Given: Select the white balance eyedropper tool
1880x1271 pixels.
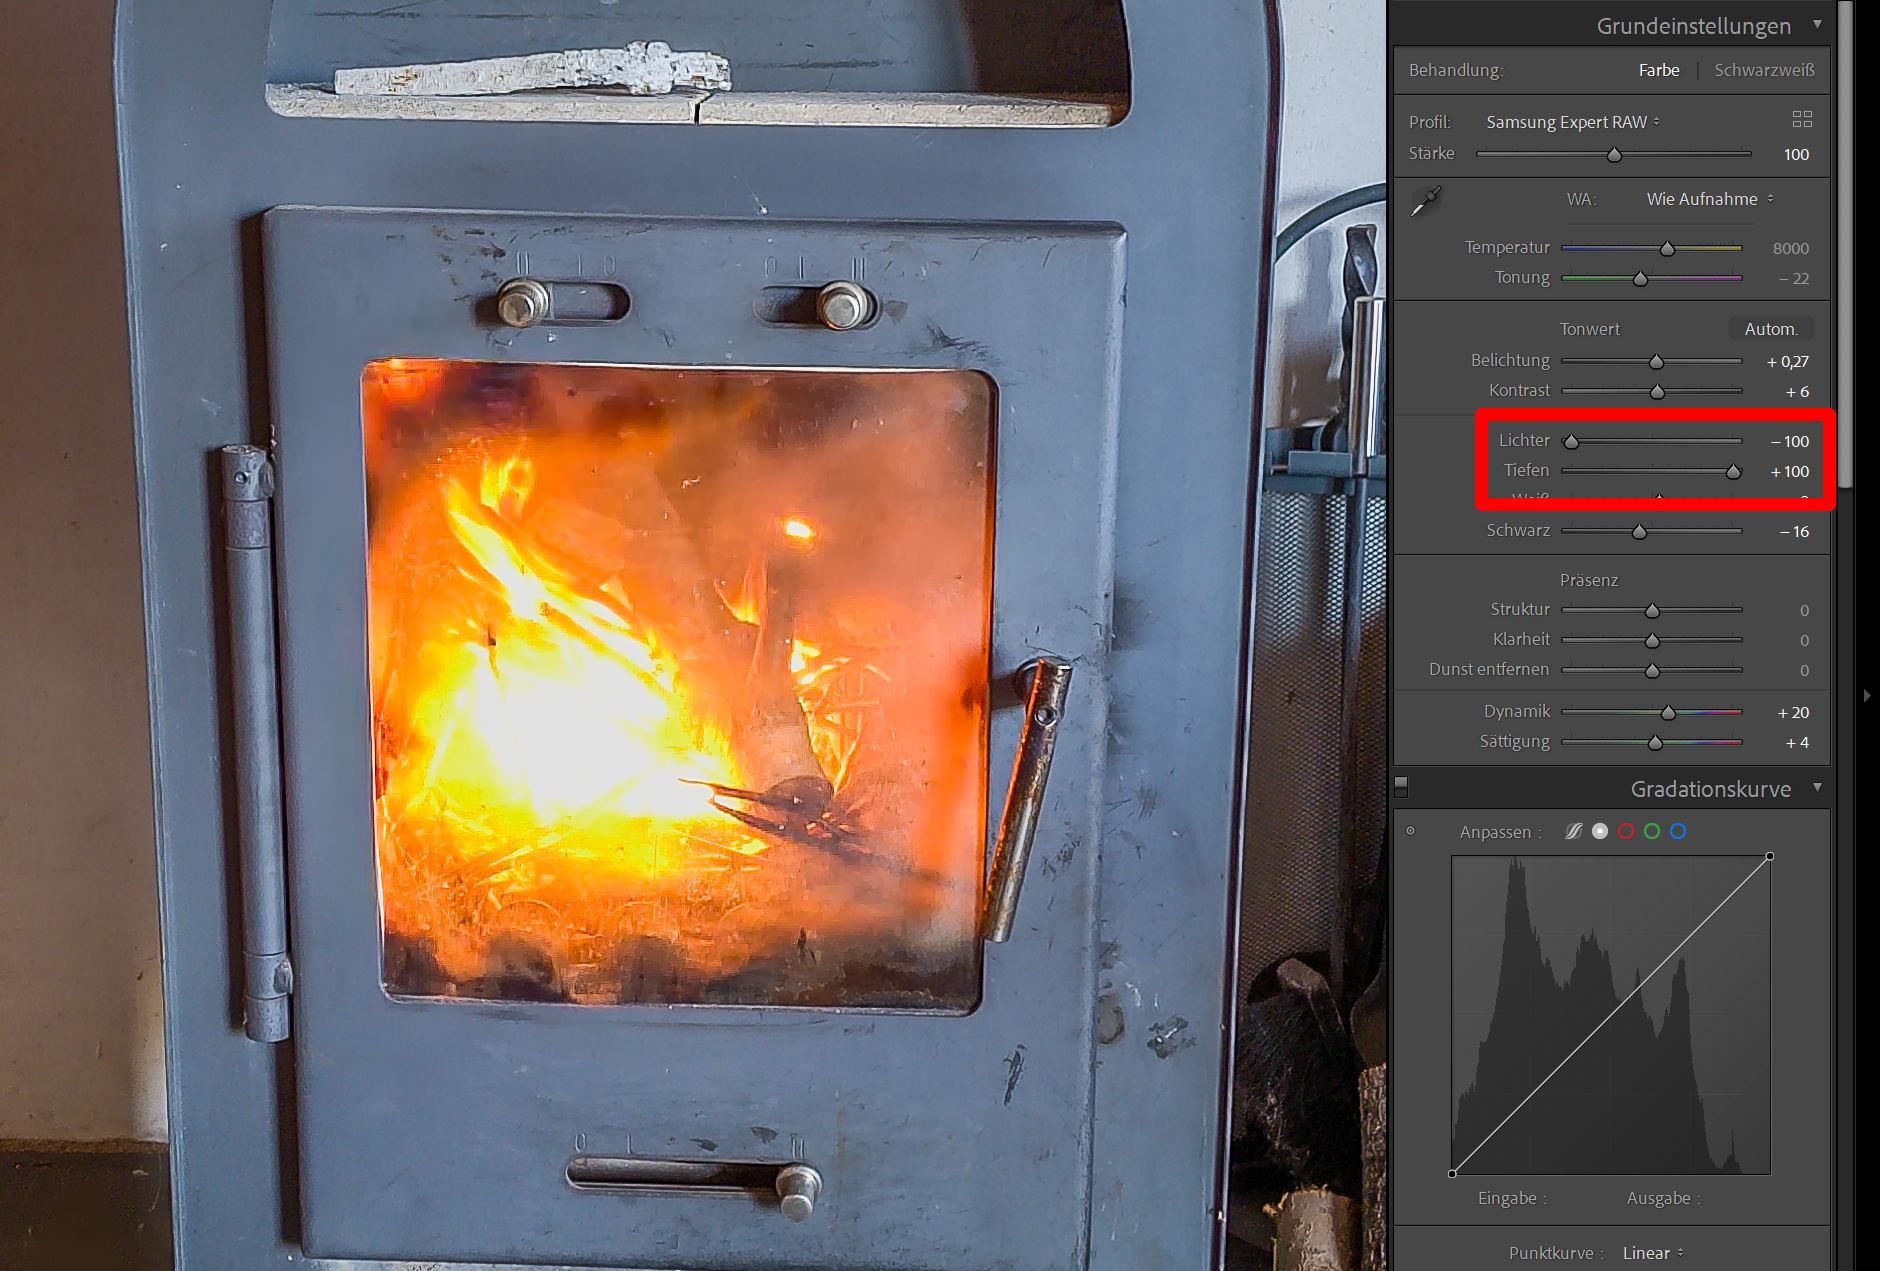Looking at the screenshot, I should click(x=1425, y=201).
